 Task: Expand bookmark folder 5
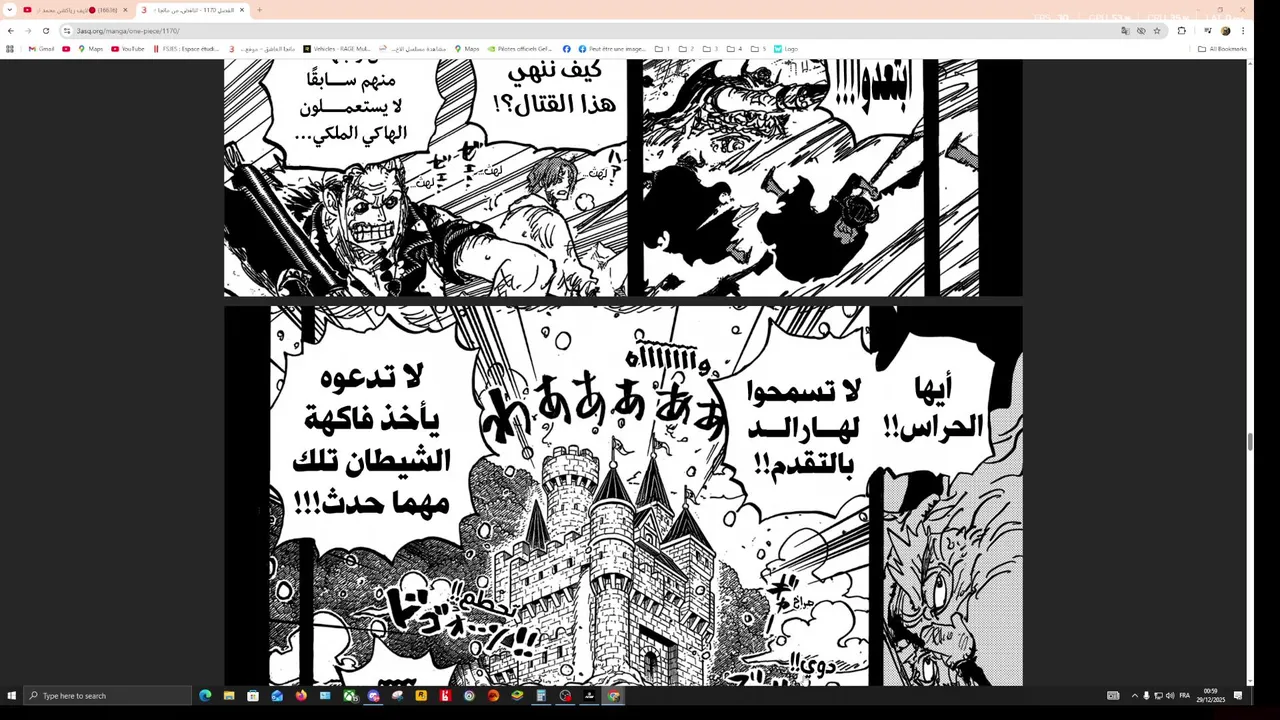[x=758, y=49]
